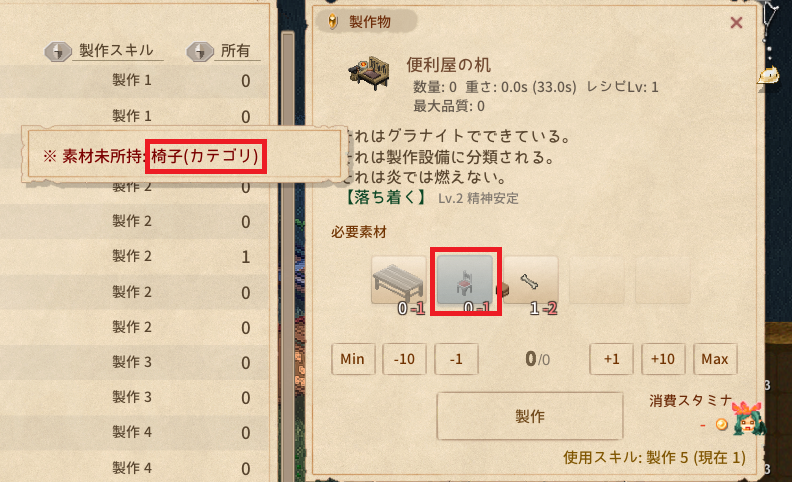Click the 製作 craft button
Screen dimensions: 792x482
(530, 416)
